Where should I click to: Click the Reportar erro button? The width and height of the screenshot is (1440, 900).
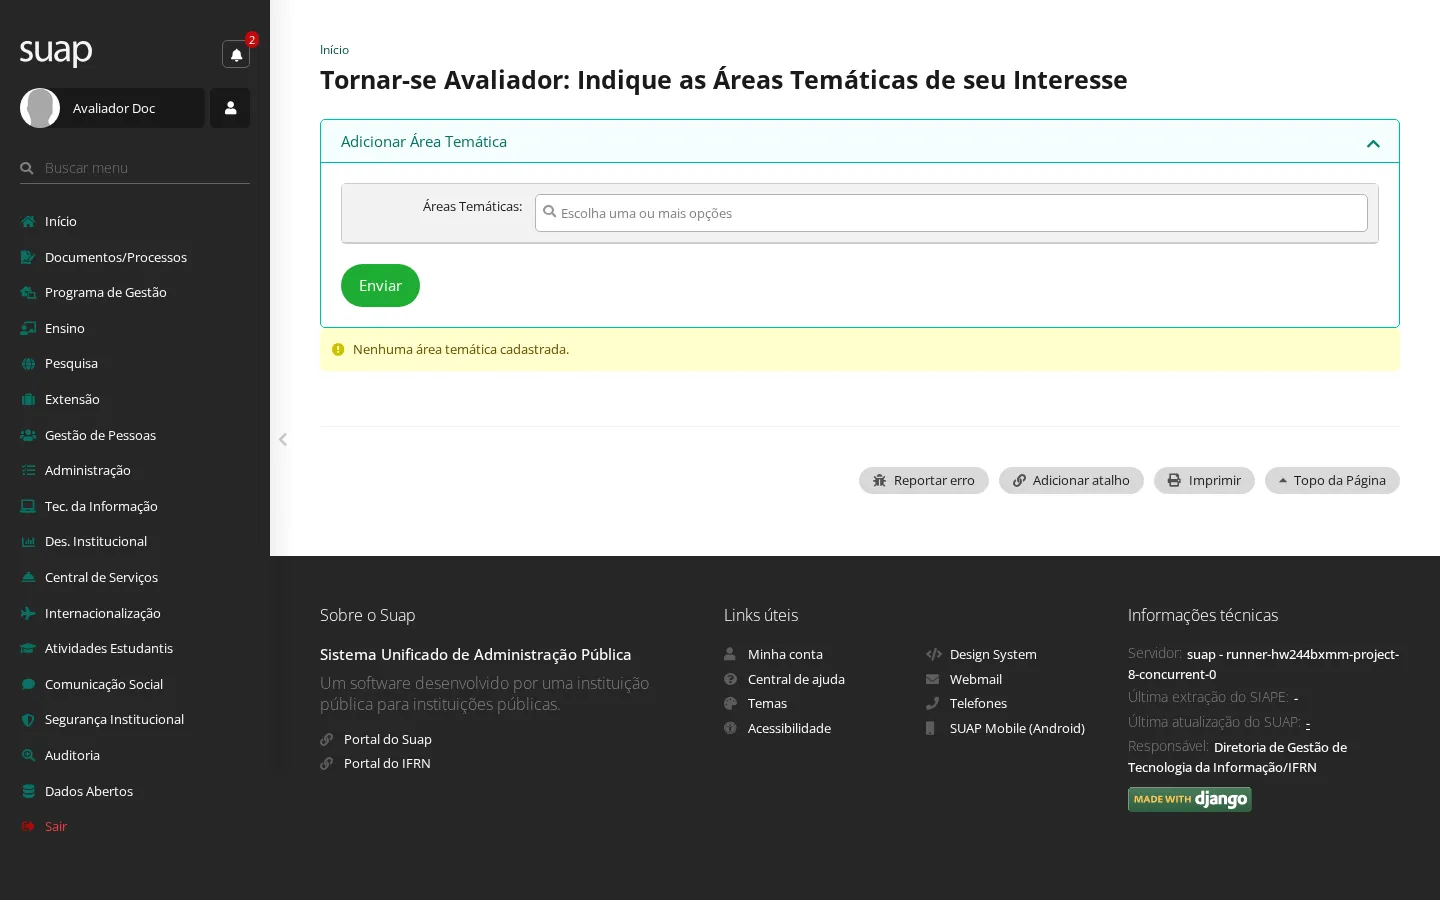point(924,480)
